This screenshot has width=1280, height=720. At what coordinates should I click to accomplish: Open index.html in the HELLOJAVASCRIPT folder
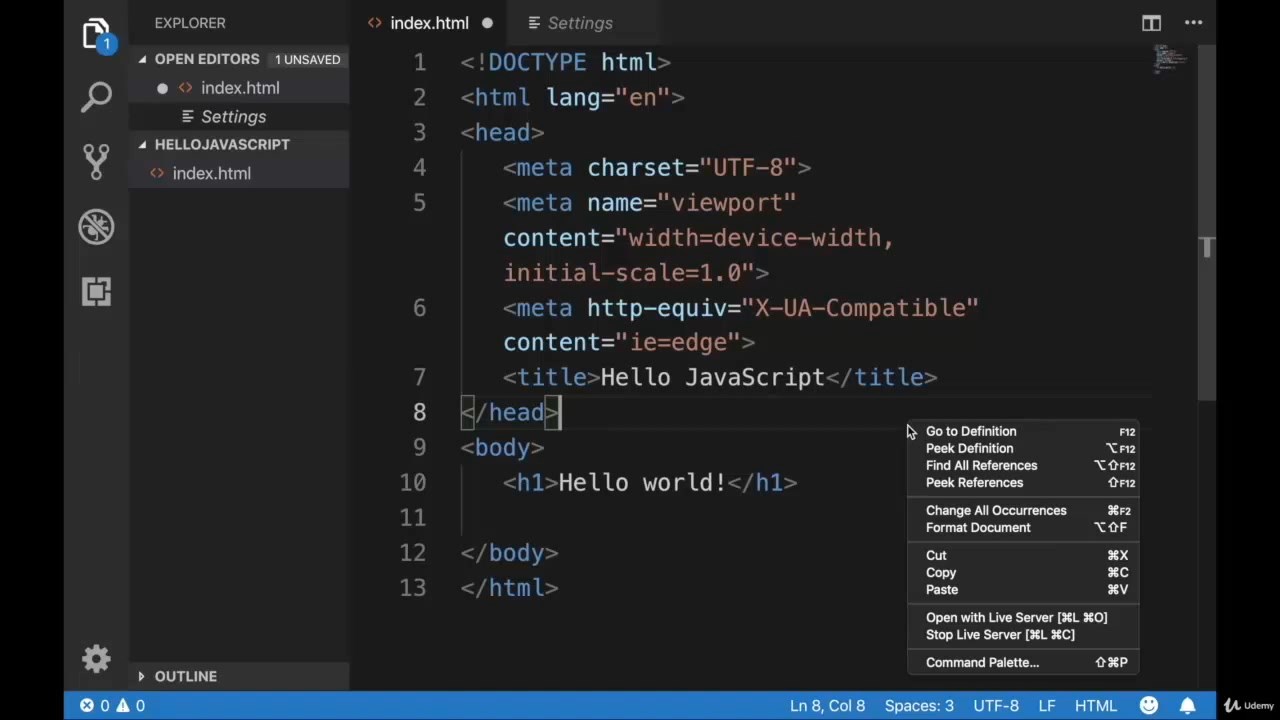tap(211, 173)
